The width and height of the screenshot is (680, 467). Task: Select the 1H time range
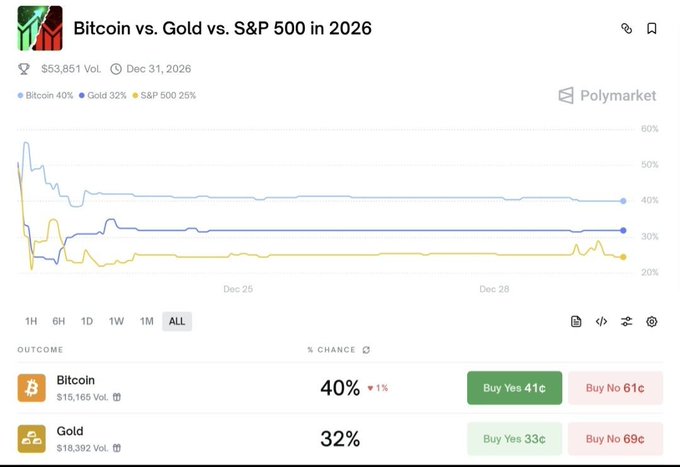31,321
